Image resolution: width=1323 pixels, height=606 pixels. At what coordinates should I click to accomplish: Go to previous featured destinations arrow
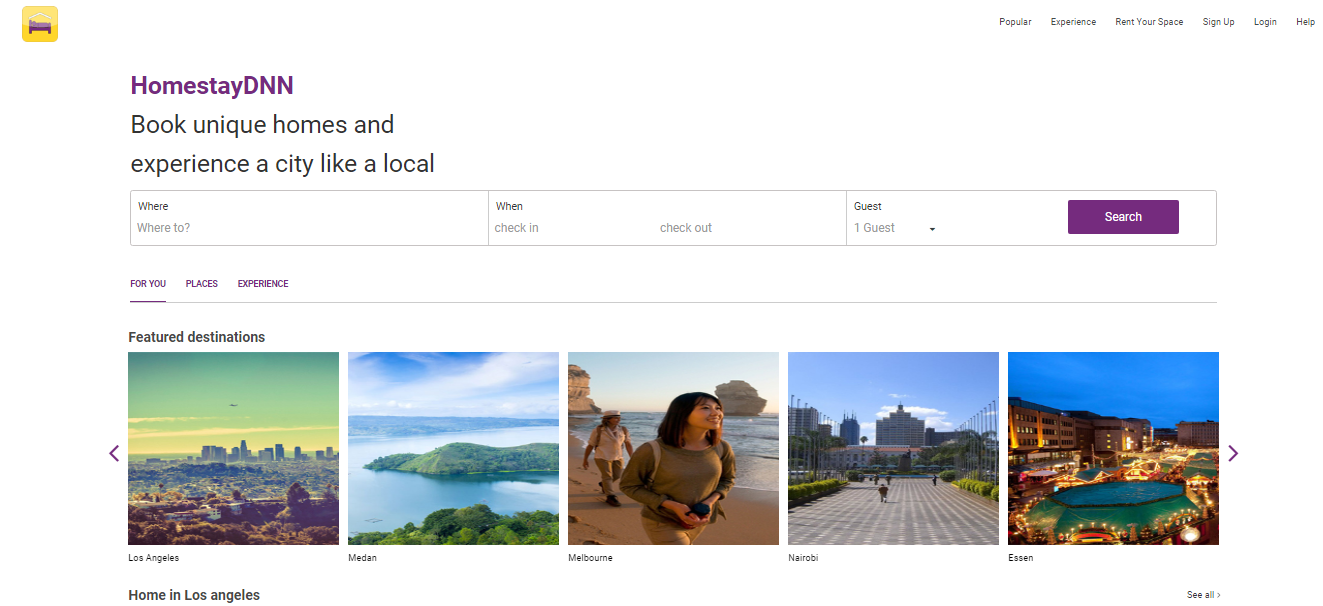tap(114, 453)
